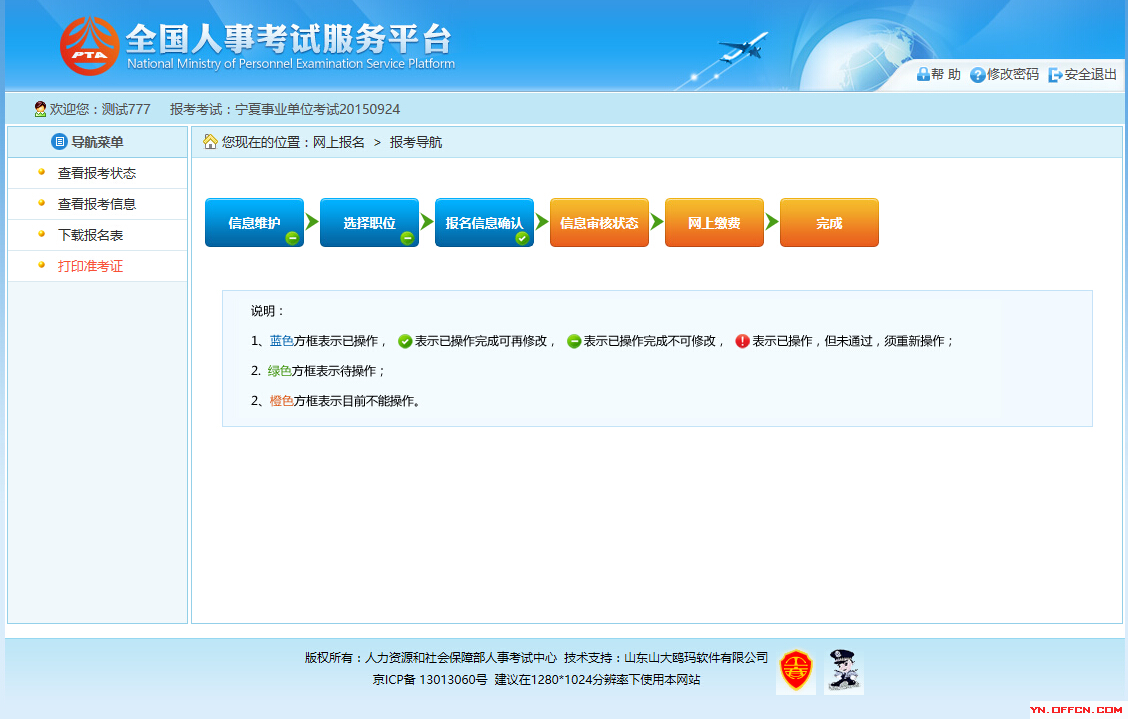
Task: Click the 版权所有 copyright line
Action: 430,658
